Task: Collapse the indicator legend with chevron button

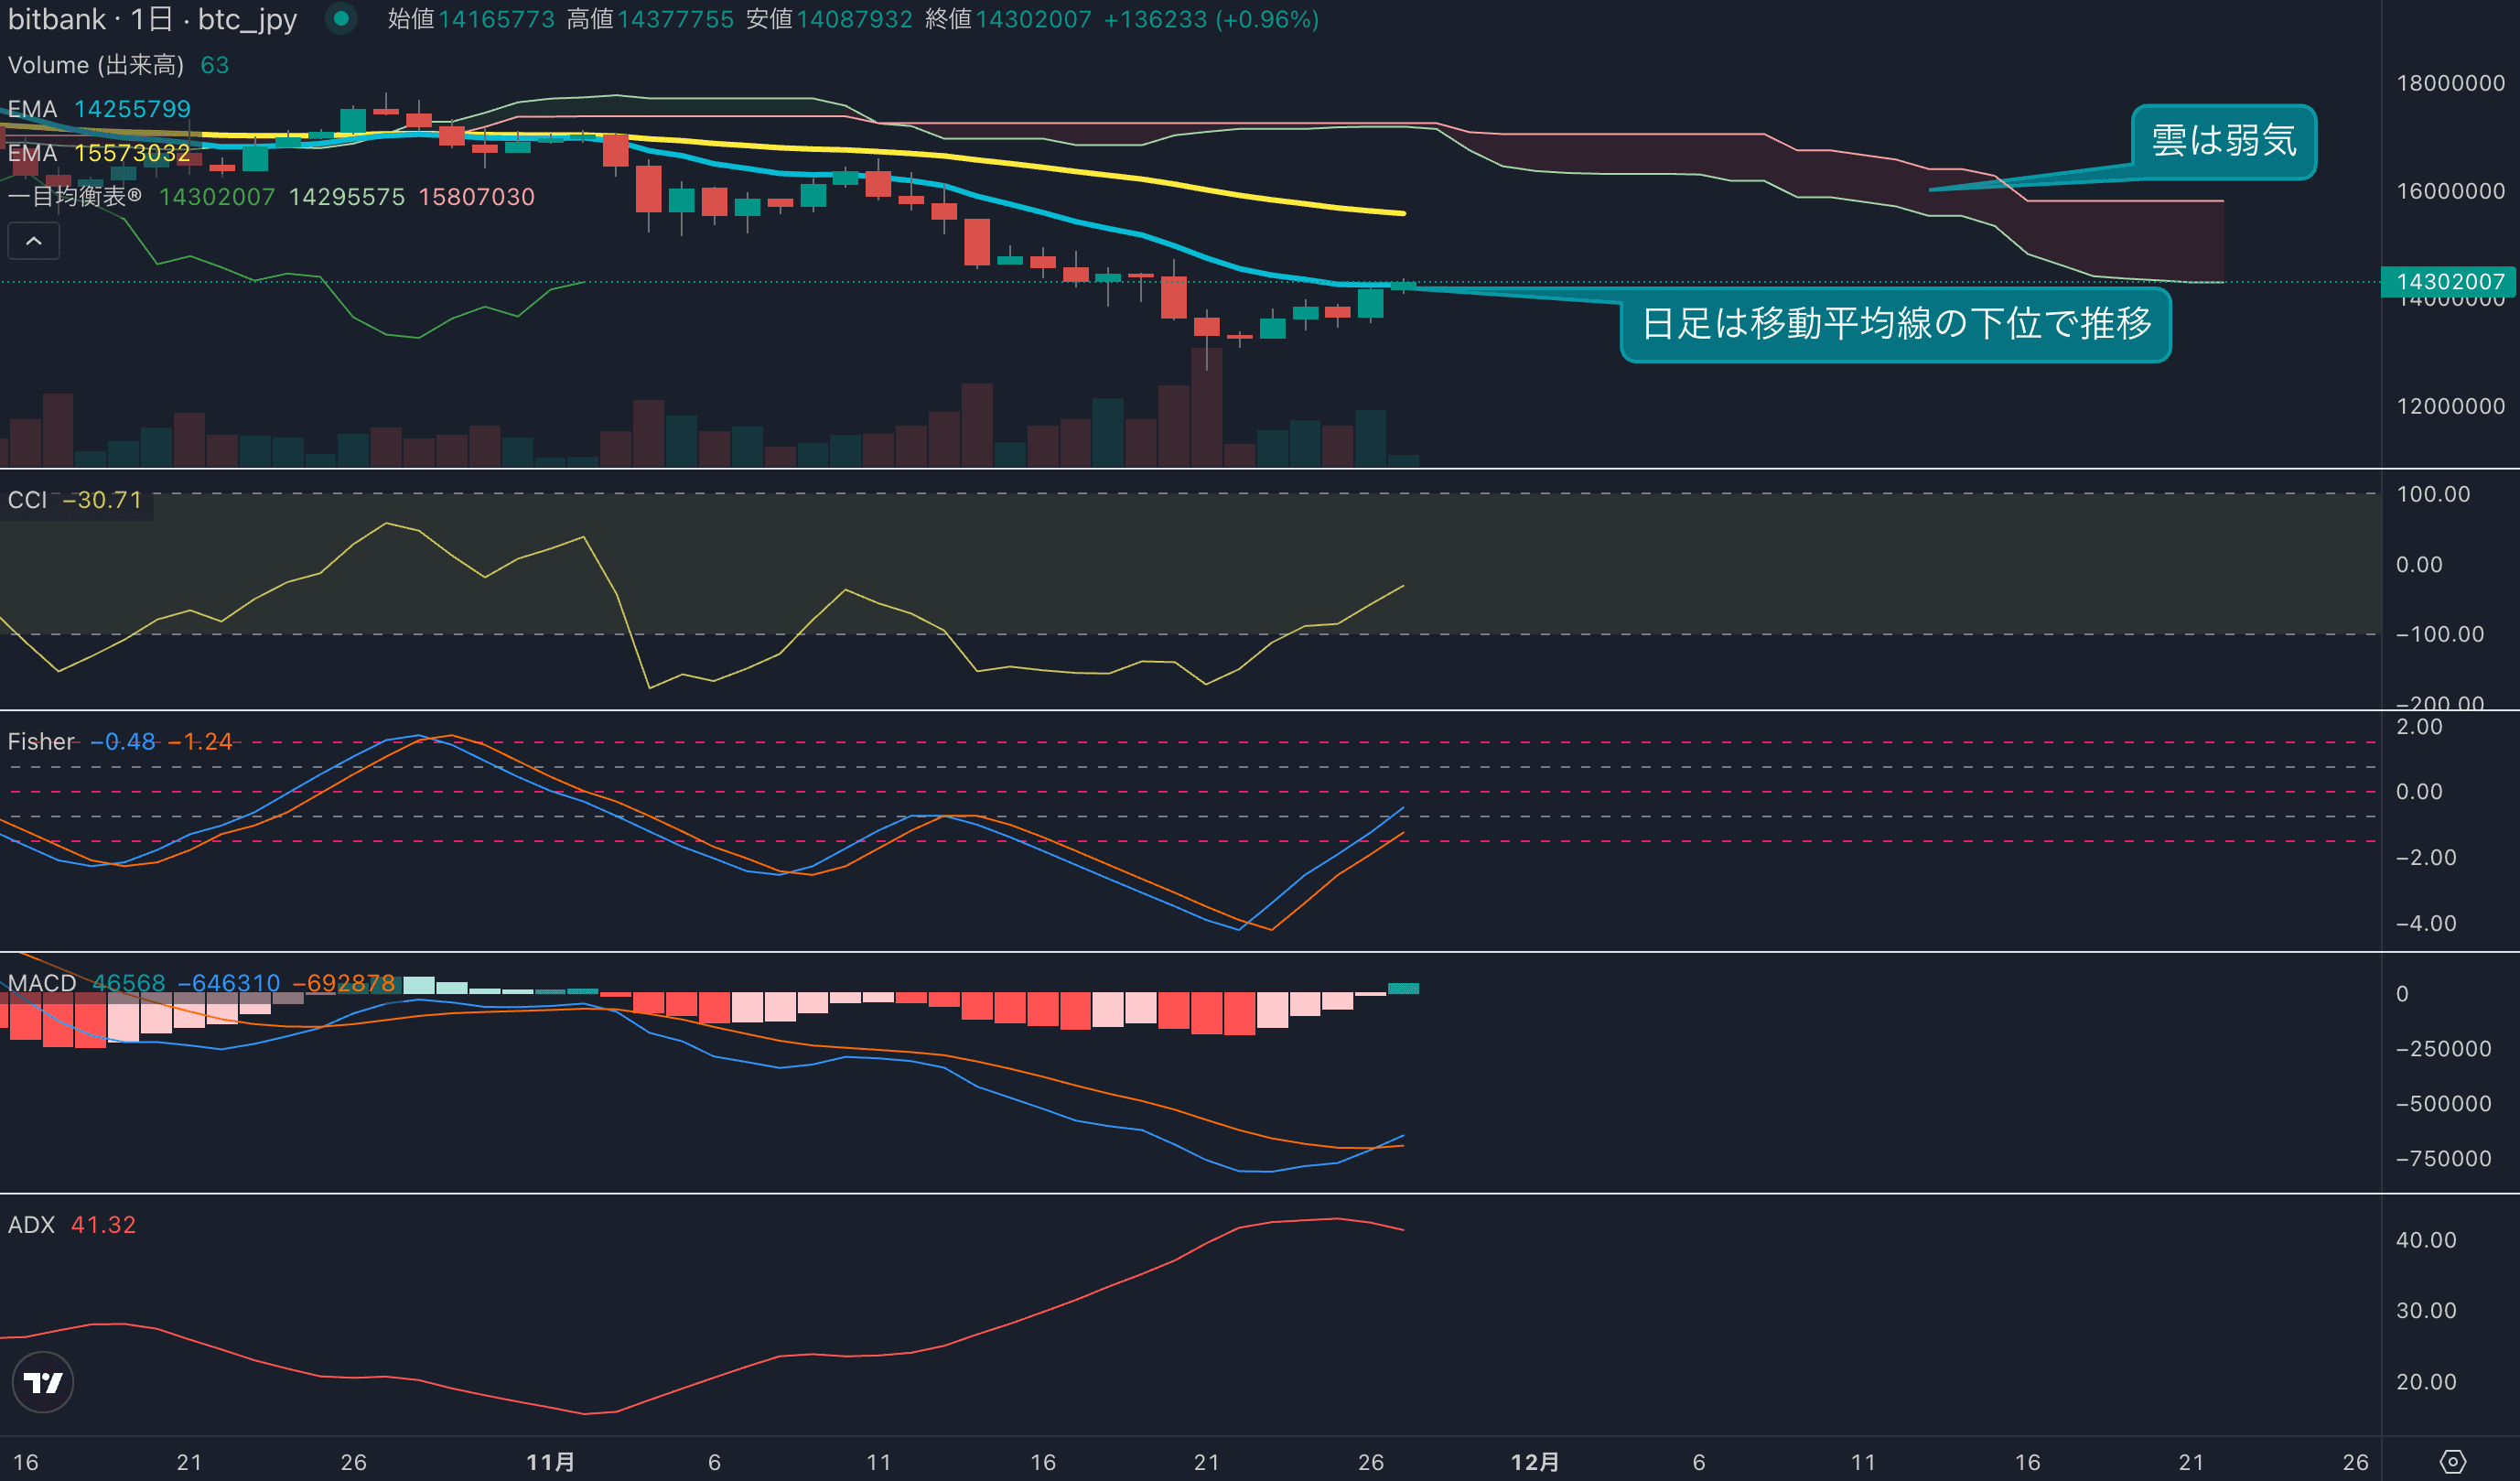Action: [x=33, y=241]
